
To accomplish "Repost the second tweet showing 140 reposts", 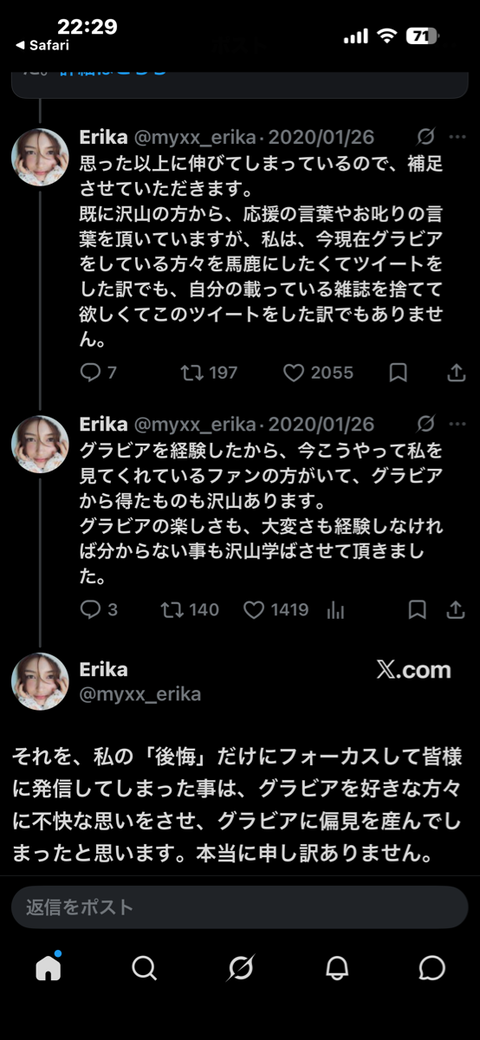I will [x=172, y=610].
